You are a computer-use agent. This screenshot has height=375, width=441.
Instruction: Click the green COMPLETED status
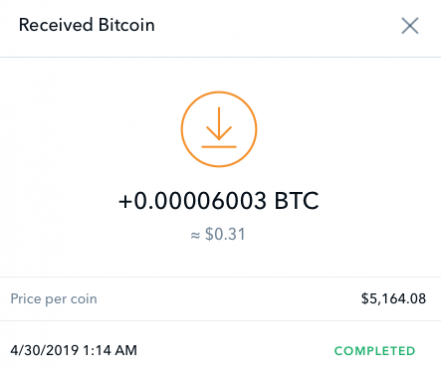(375, 351)
